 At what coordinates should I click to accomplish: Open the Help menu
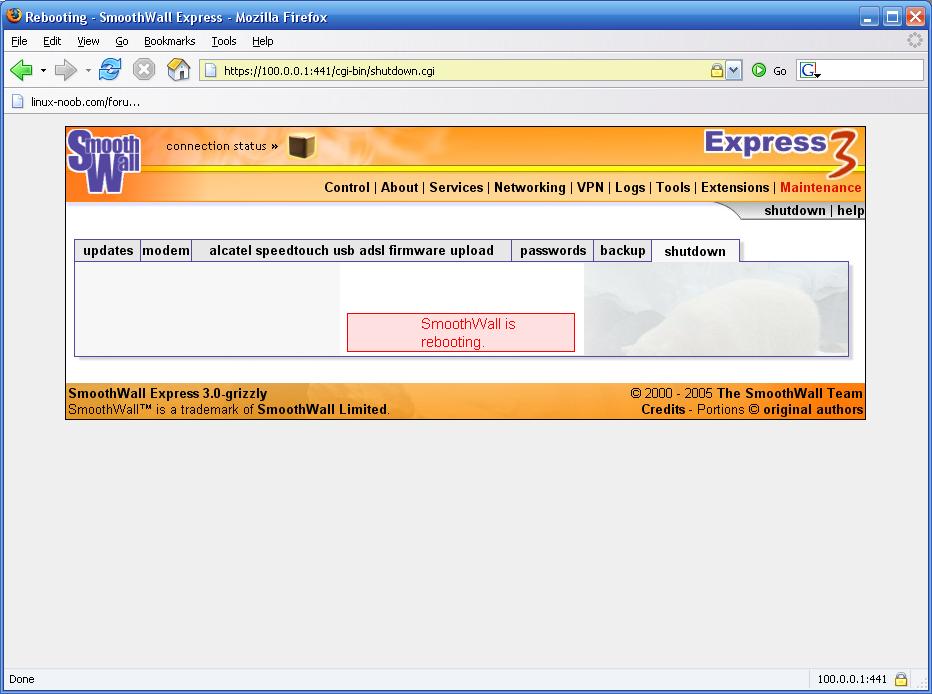click(262, 41)
